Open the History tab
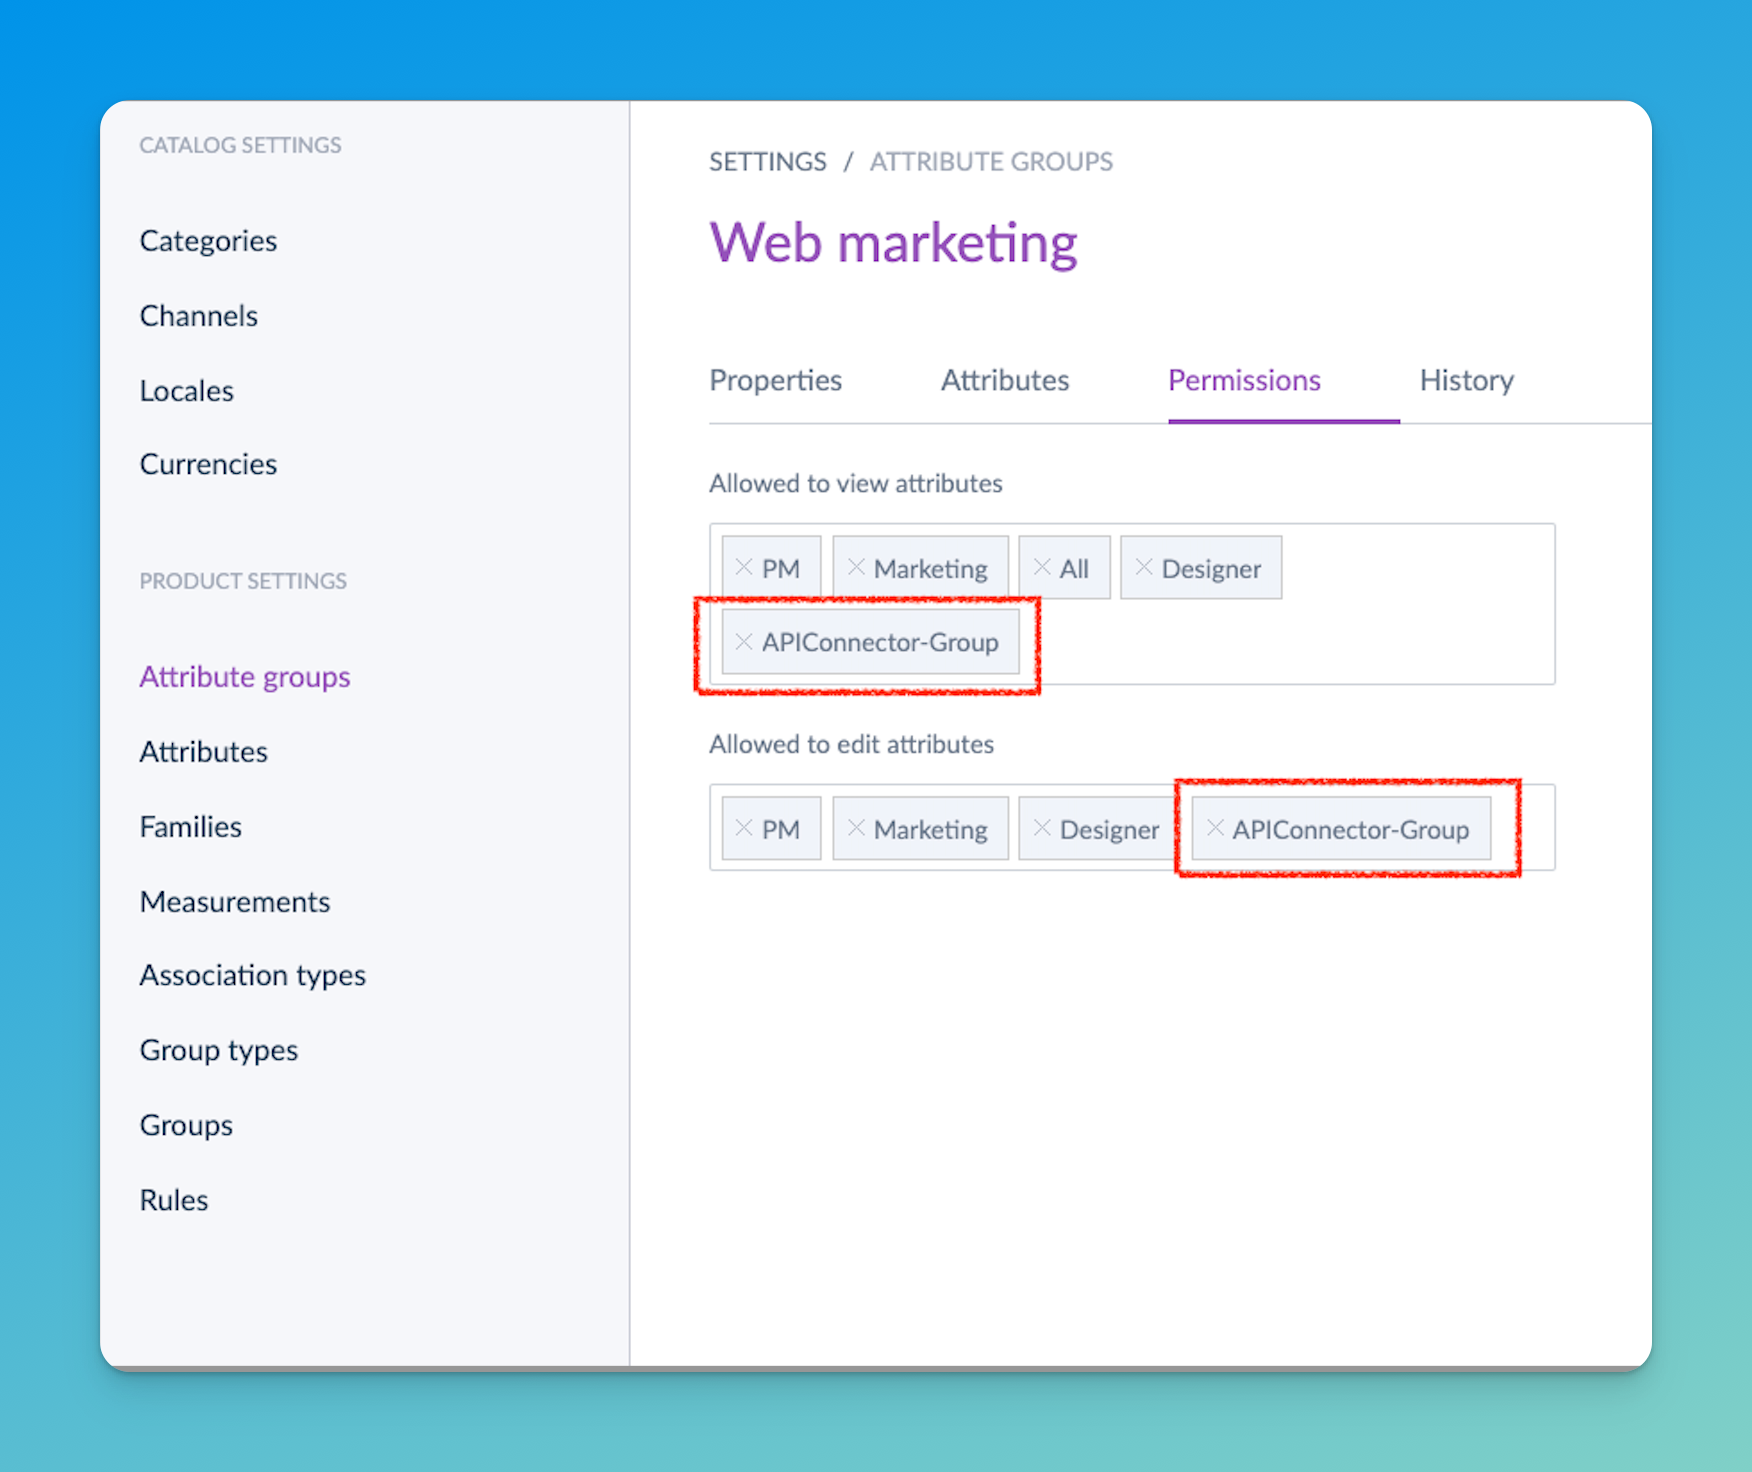This screenshot has height=1472, width=1752. pos(1466,380)
